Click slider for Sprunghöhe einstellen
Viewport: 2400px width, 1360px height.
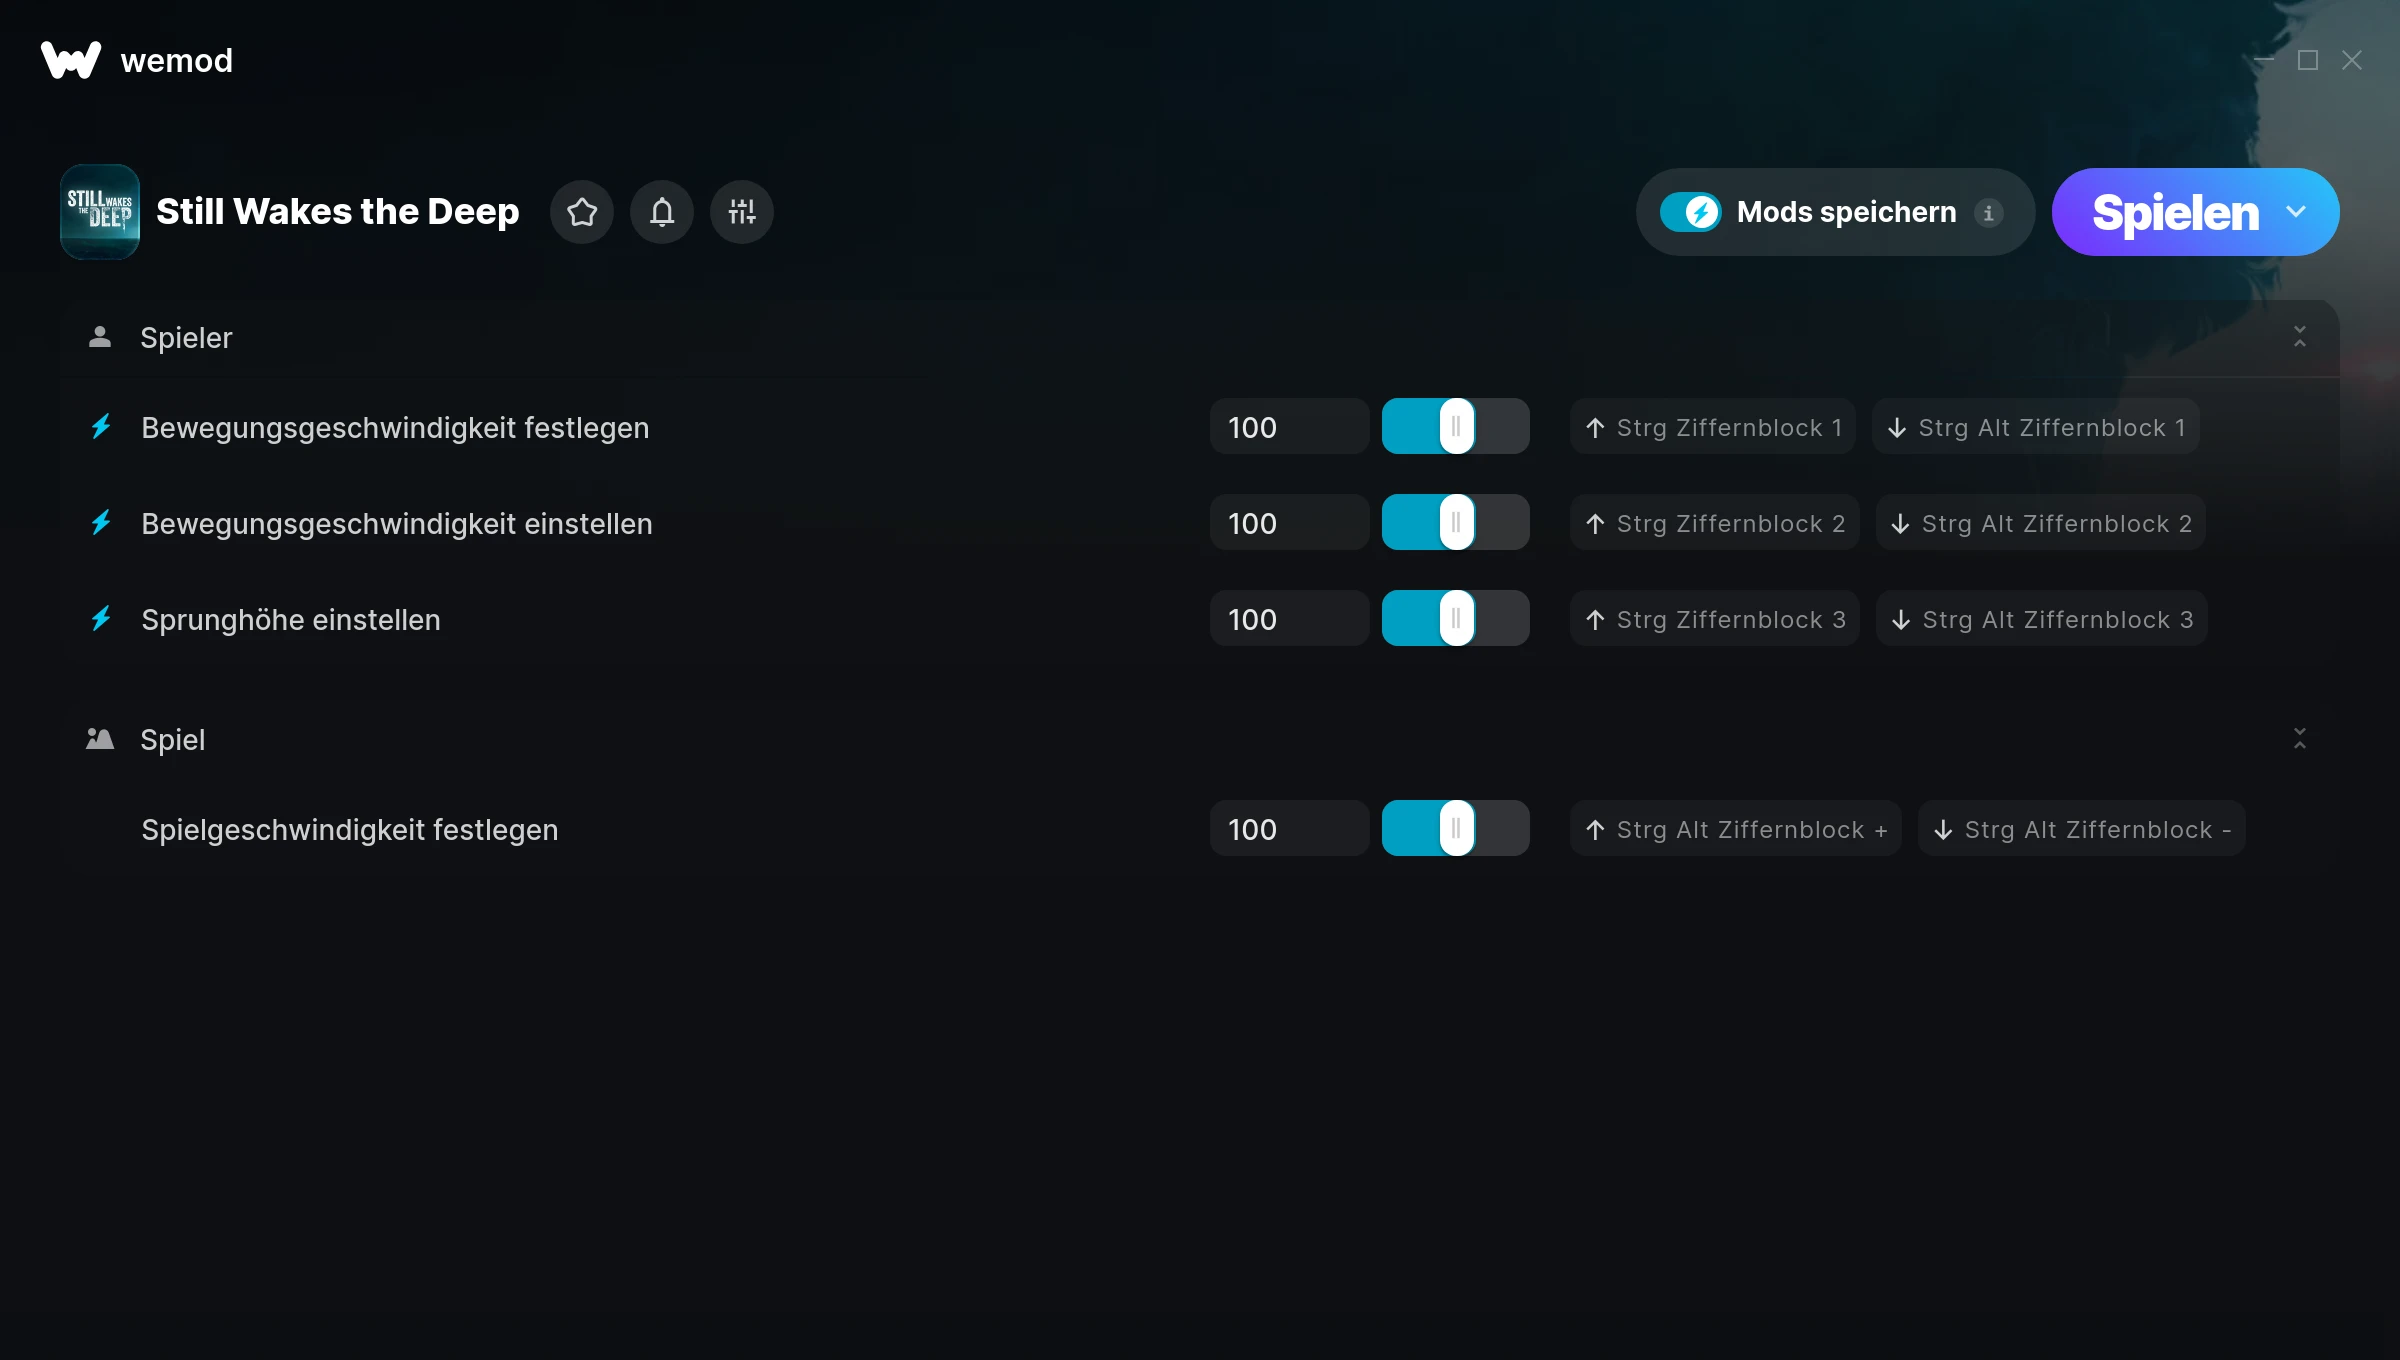pyautogui.click(x=1456, y=619)
